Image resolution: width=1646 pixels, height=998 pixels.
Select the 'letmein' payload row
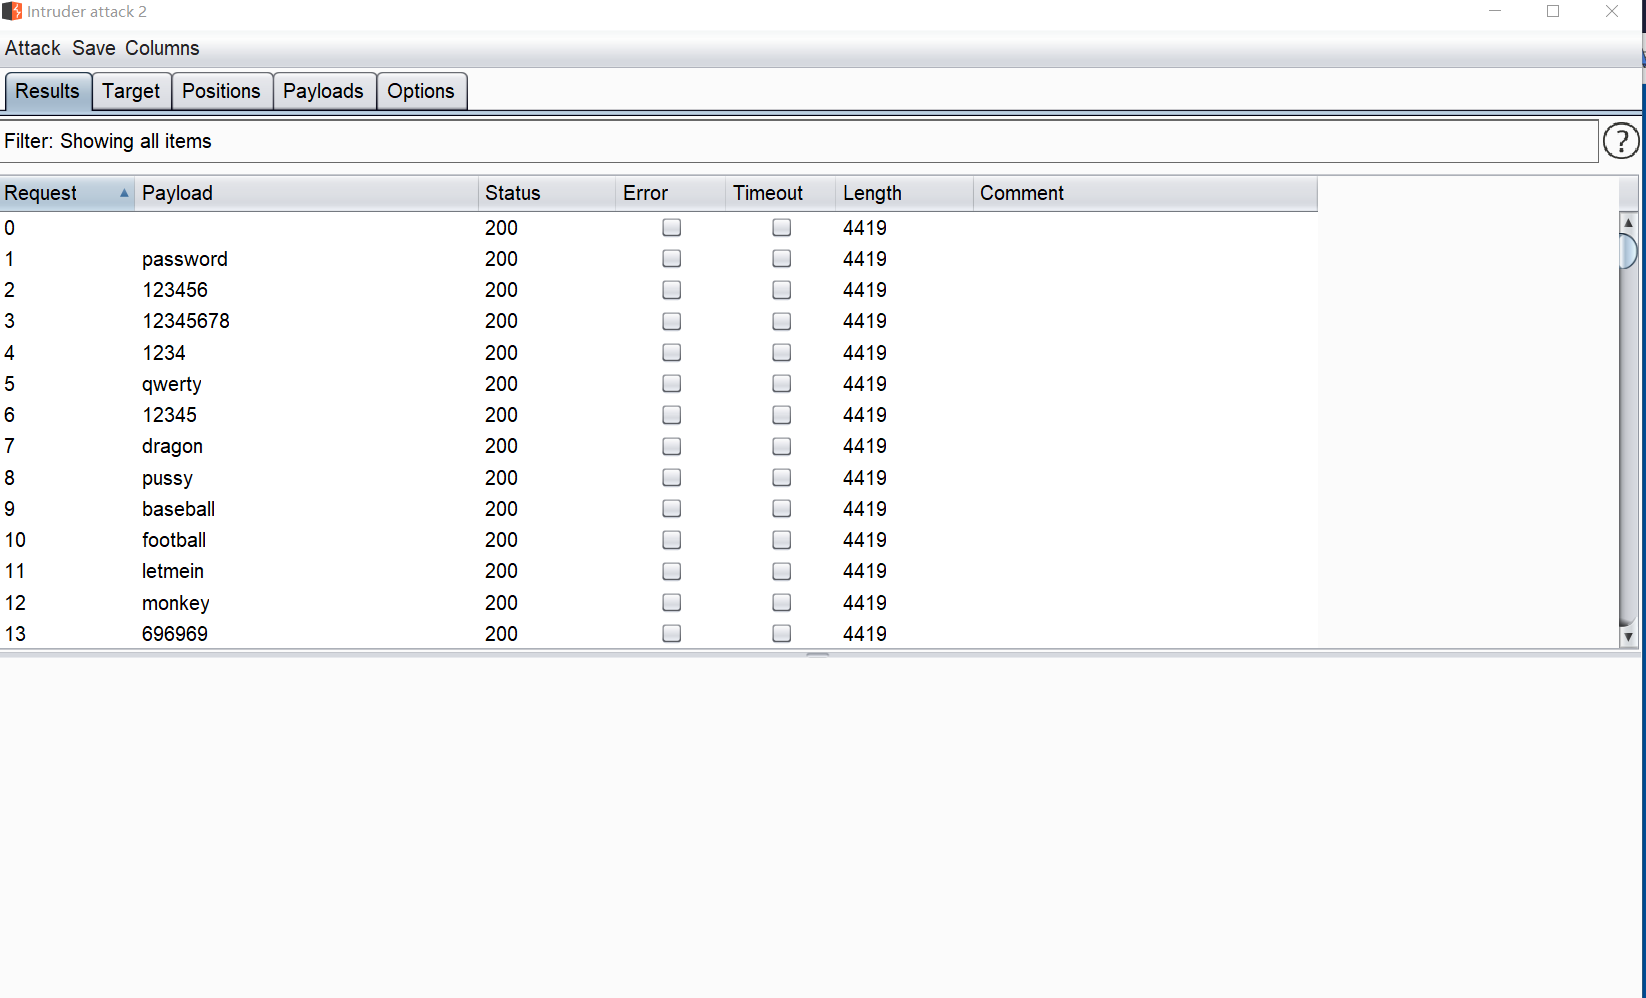click(658, 571)
